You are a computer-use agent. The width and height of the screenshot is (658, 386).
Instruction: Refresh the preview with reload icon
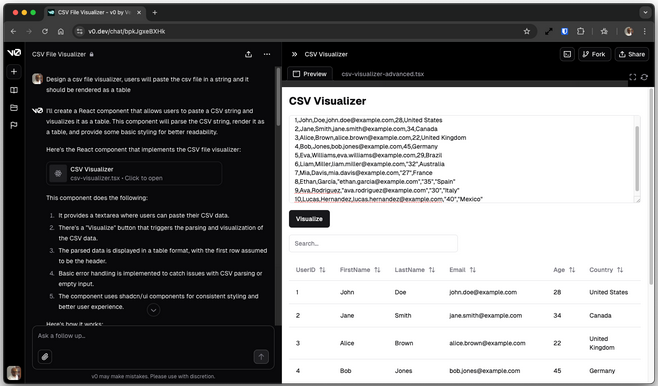click(644, 77)
